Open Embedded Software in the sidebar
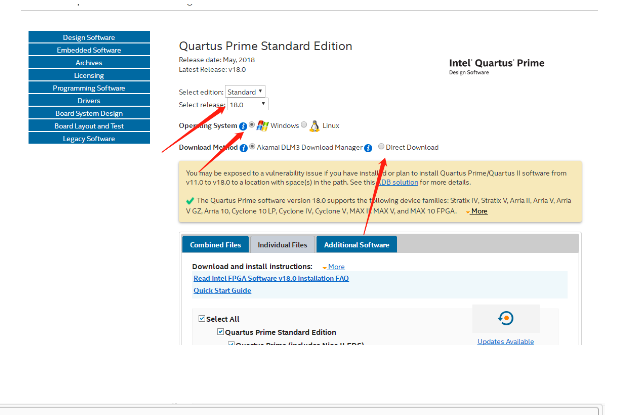This screenshot has width=644, height=415. tap(89, 50)
